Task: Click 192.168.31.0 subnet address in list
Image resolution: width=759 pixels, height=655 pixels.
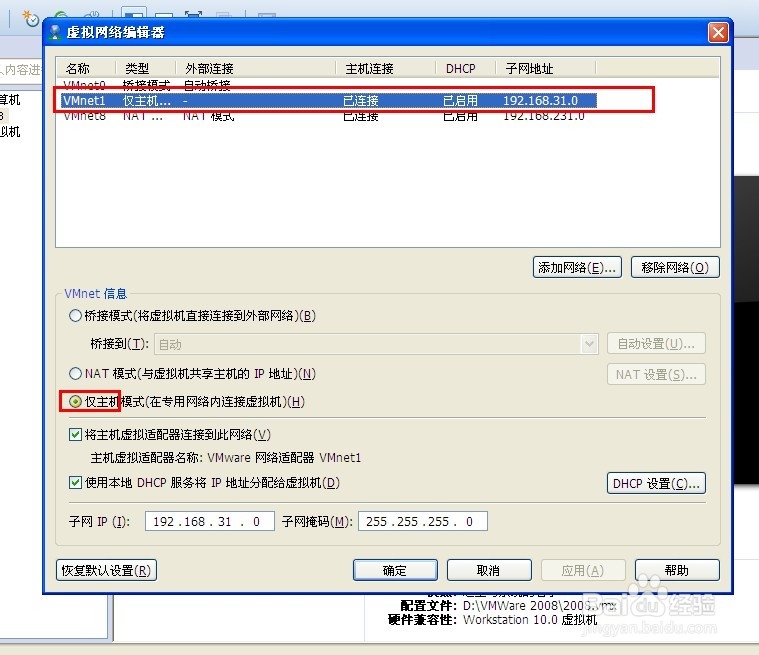Action: [540, 101]
